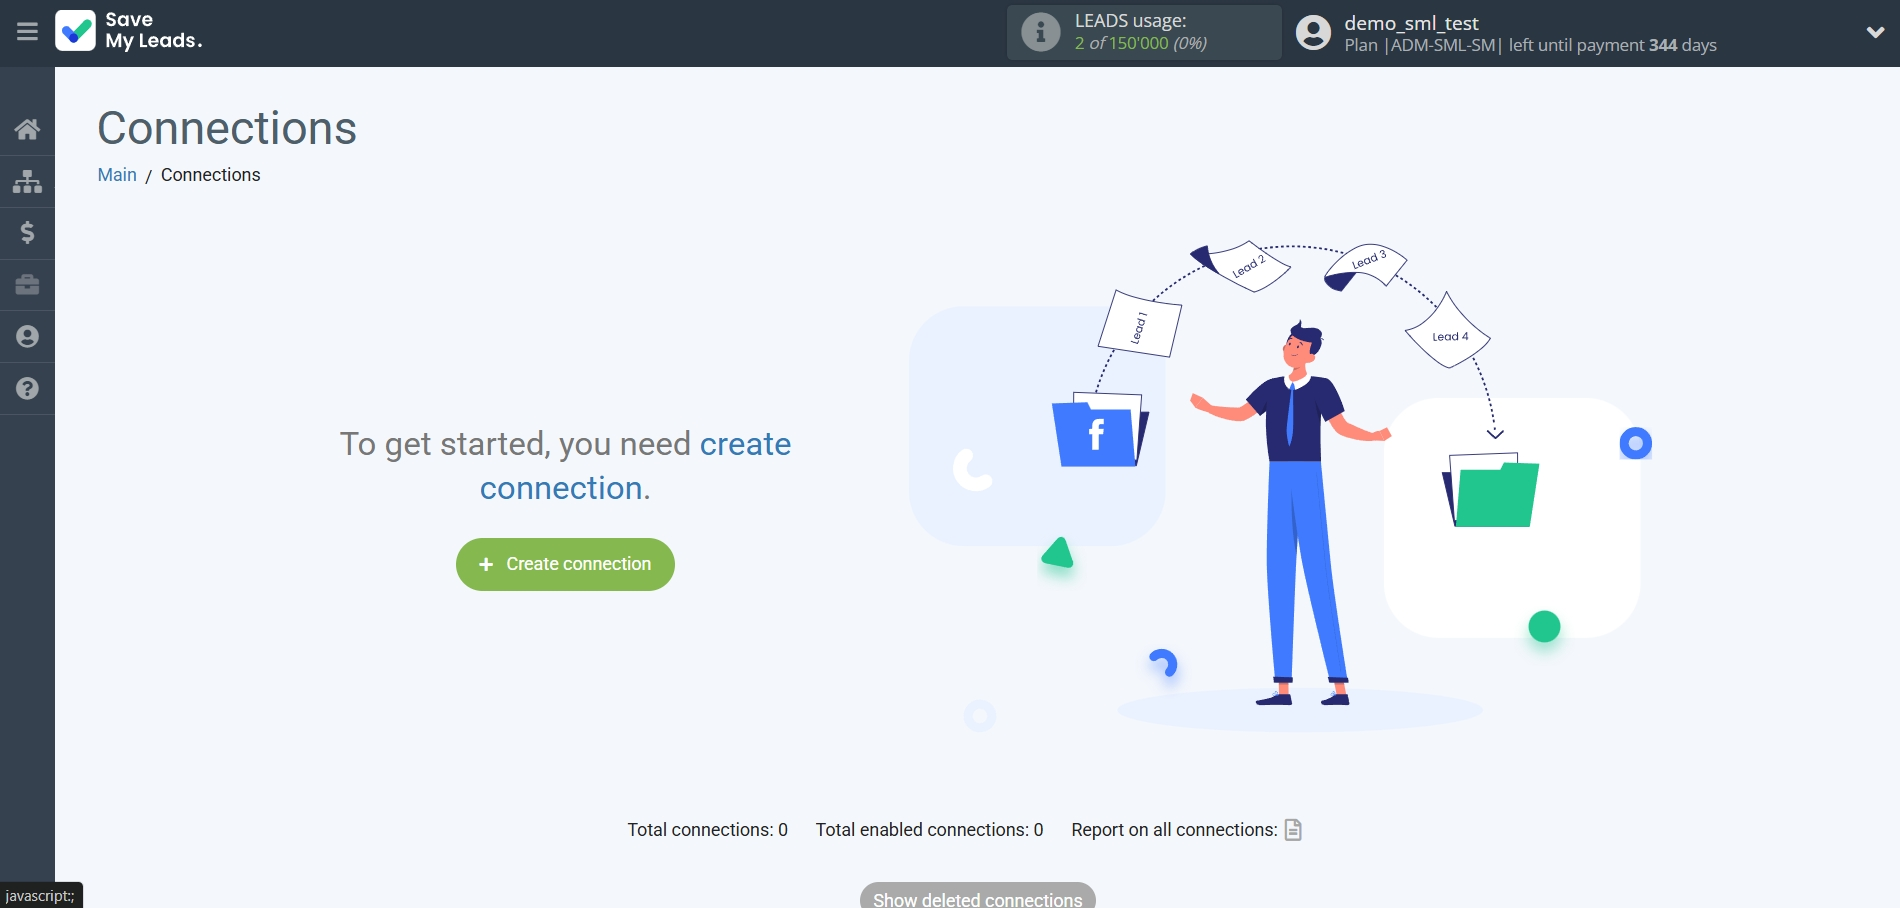Expand the account dropdown chevron in the header
This screenshot has height=908, width=1900.
(x=1875, y=31)
